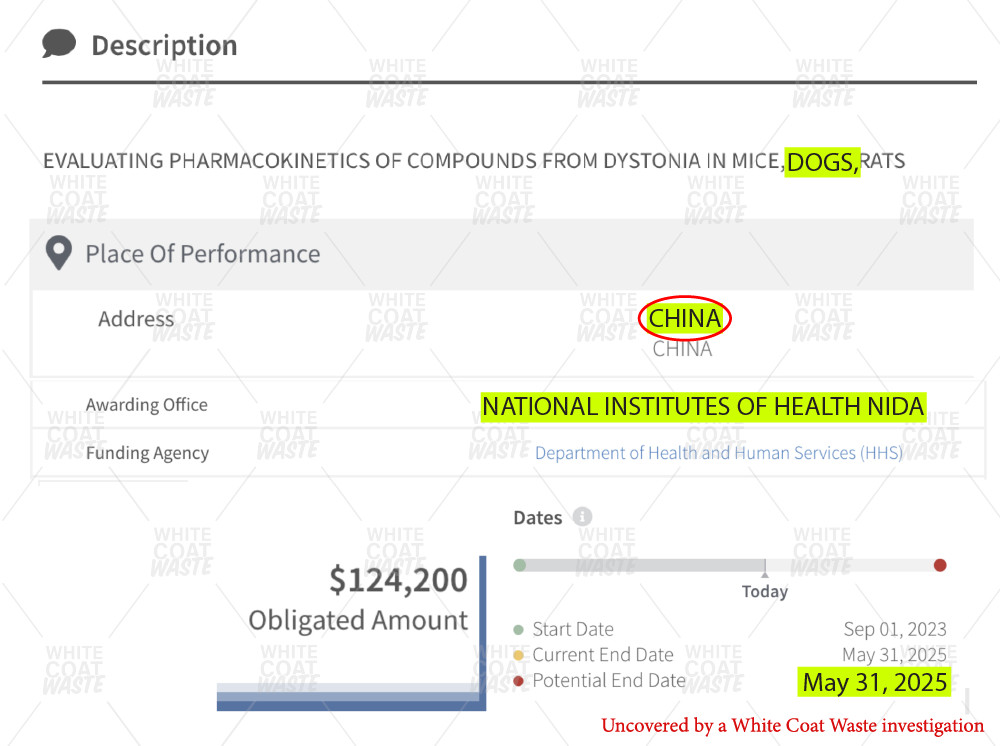Click the yellow Current End Date legend dot
Screen dimensions: 1000x746
tap(518, 655)
